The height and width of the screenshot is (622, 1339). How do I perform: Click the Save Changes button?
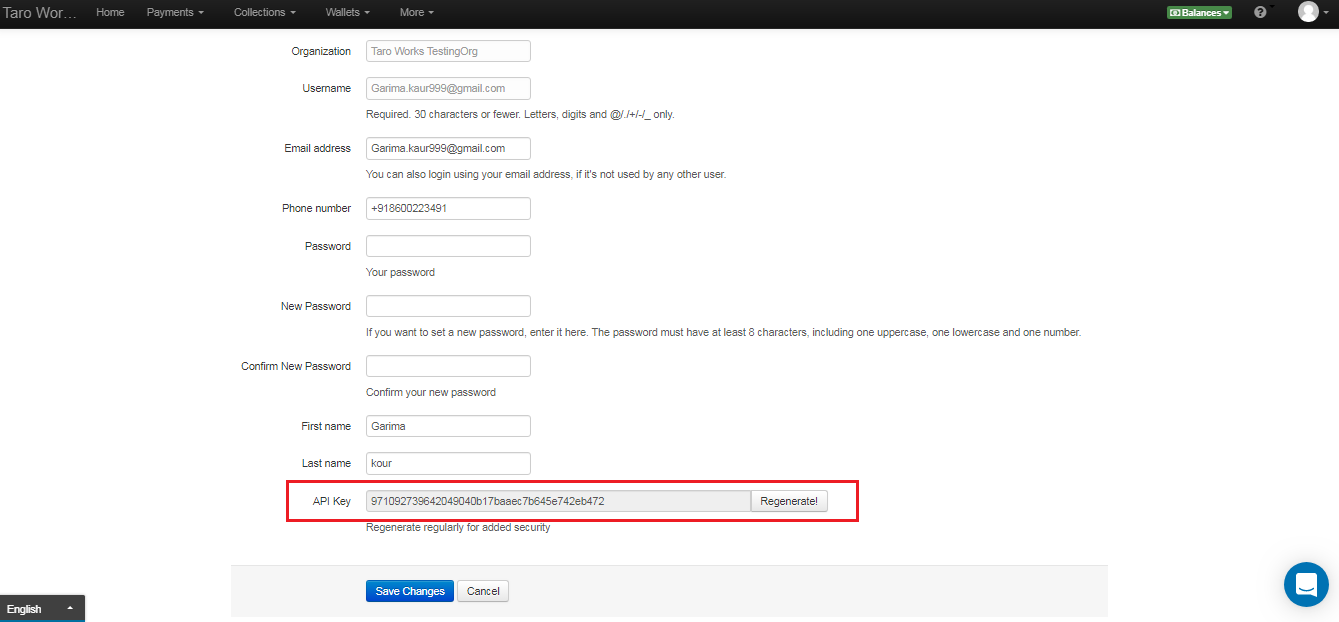[410, 591]
